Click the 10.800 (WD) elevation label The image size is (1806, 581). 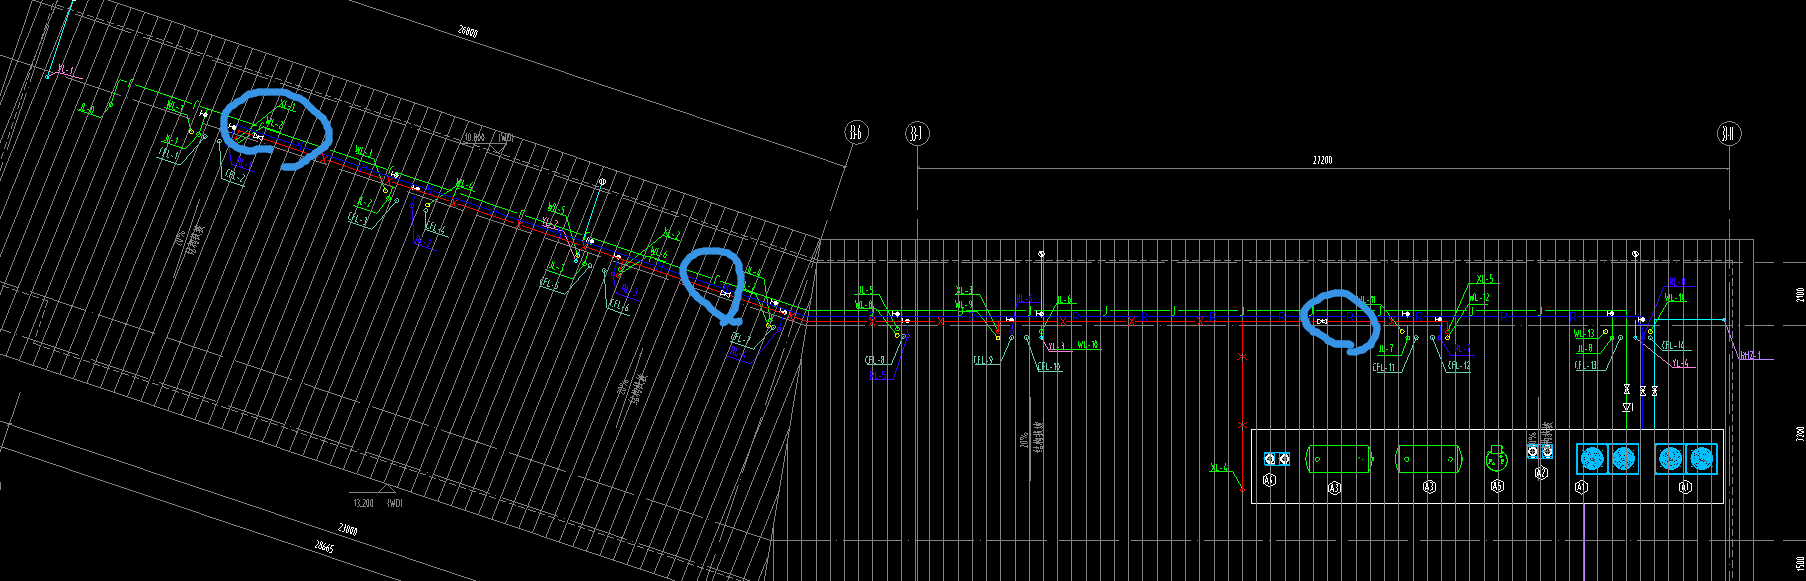[487, 137]
